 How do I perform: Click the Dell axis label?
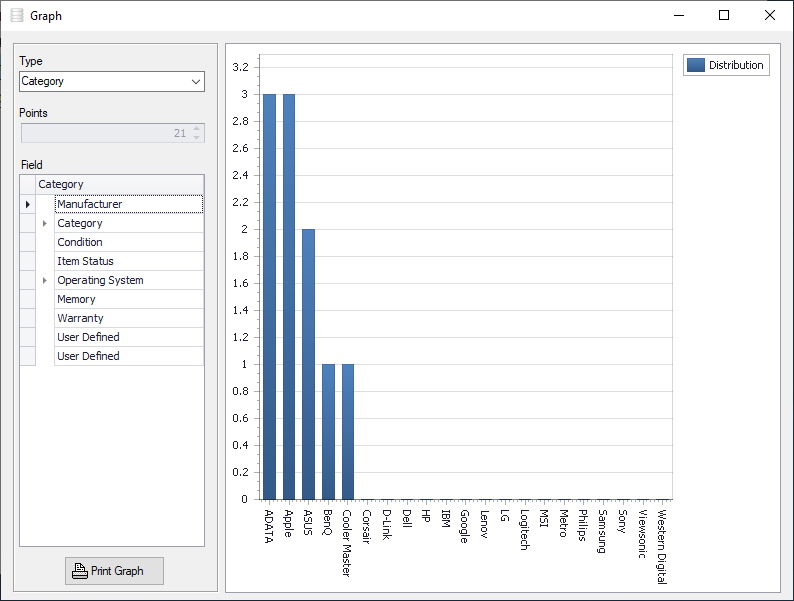[407, 518]
